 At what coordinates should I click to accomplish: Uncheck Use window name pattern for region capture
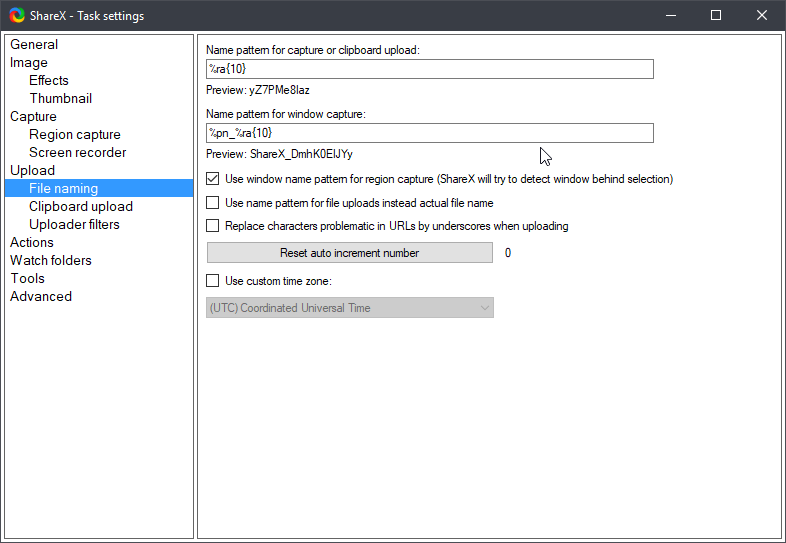click(213, 178)
